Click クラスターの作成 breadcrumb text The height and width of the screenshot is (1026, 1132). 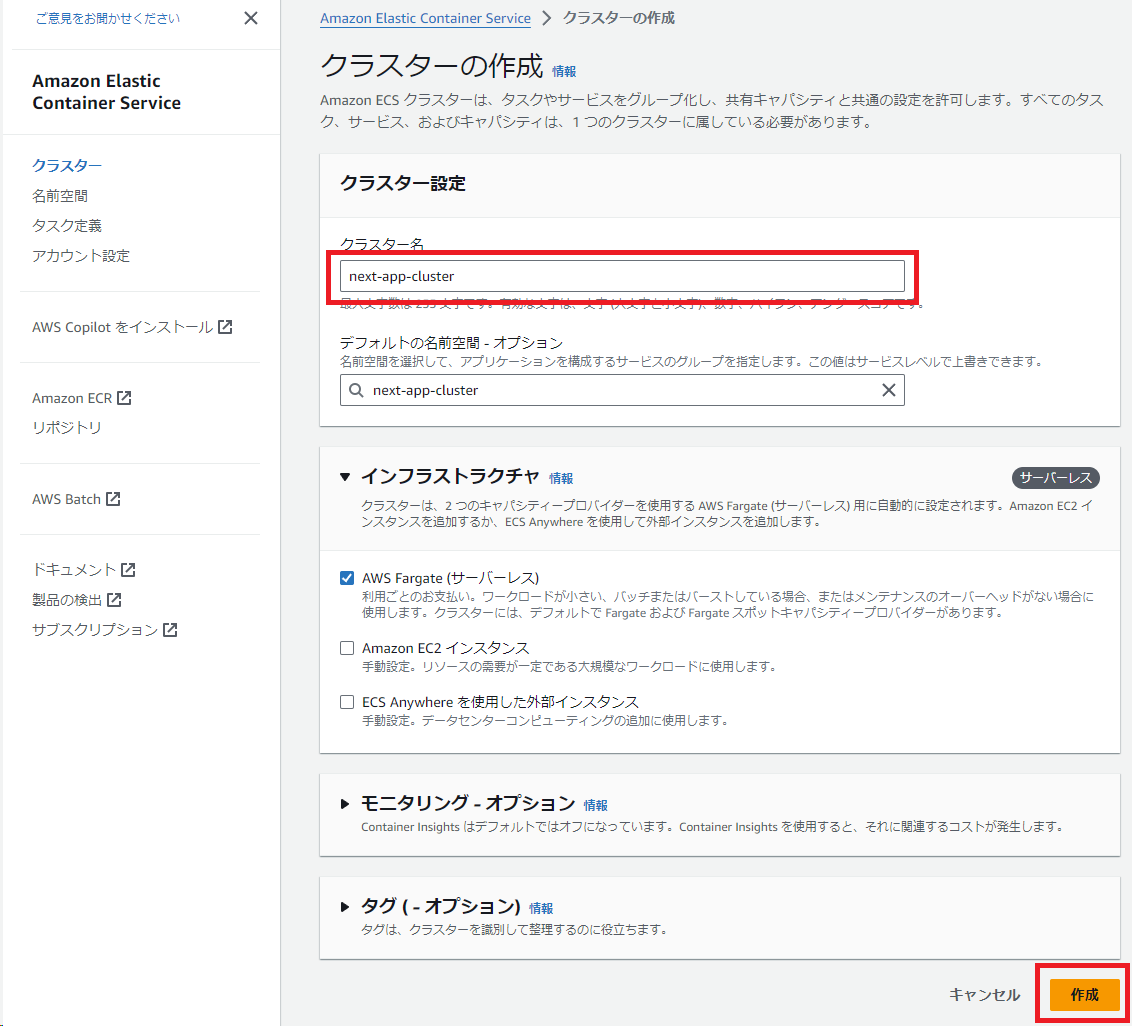[x=619, y=18]
